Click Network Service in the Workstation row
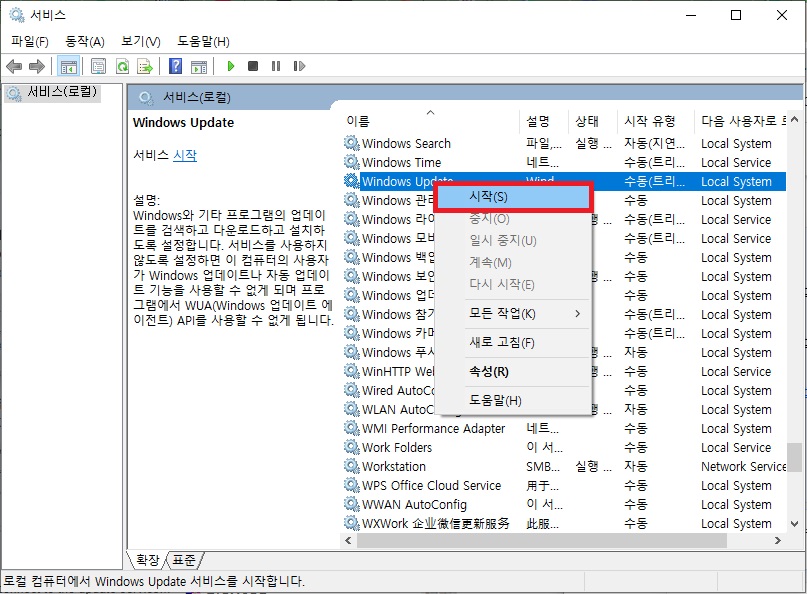Screen dimensions: 807x594 click(743, 466)
